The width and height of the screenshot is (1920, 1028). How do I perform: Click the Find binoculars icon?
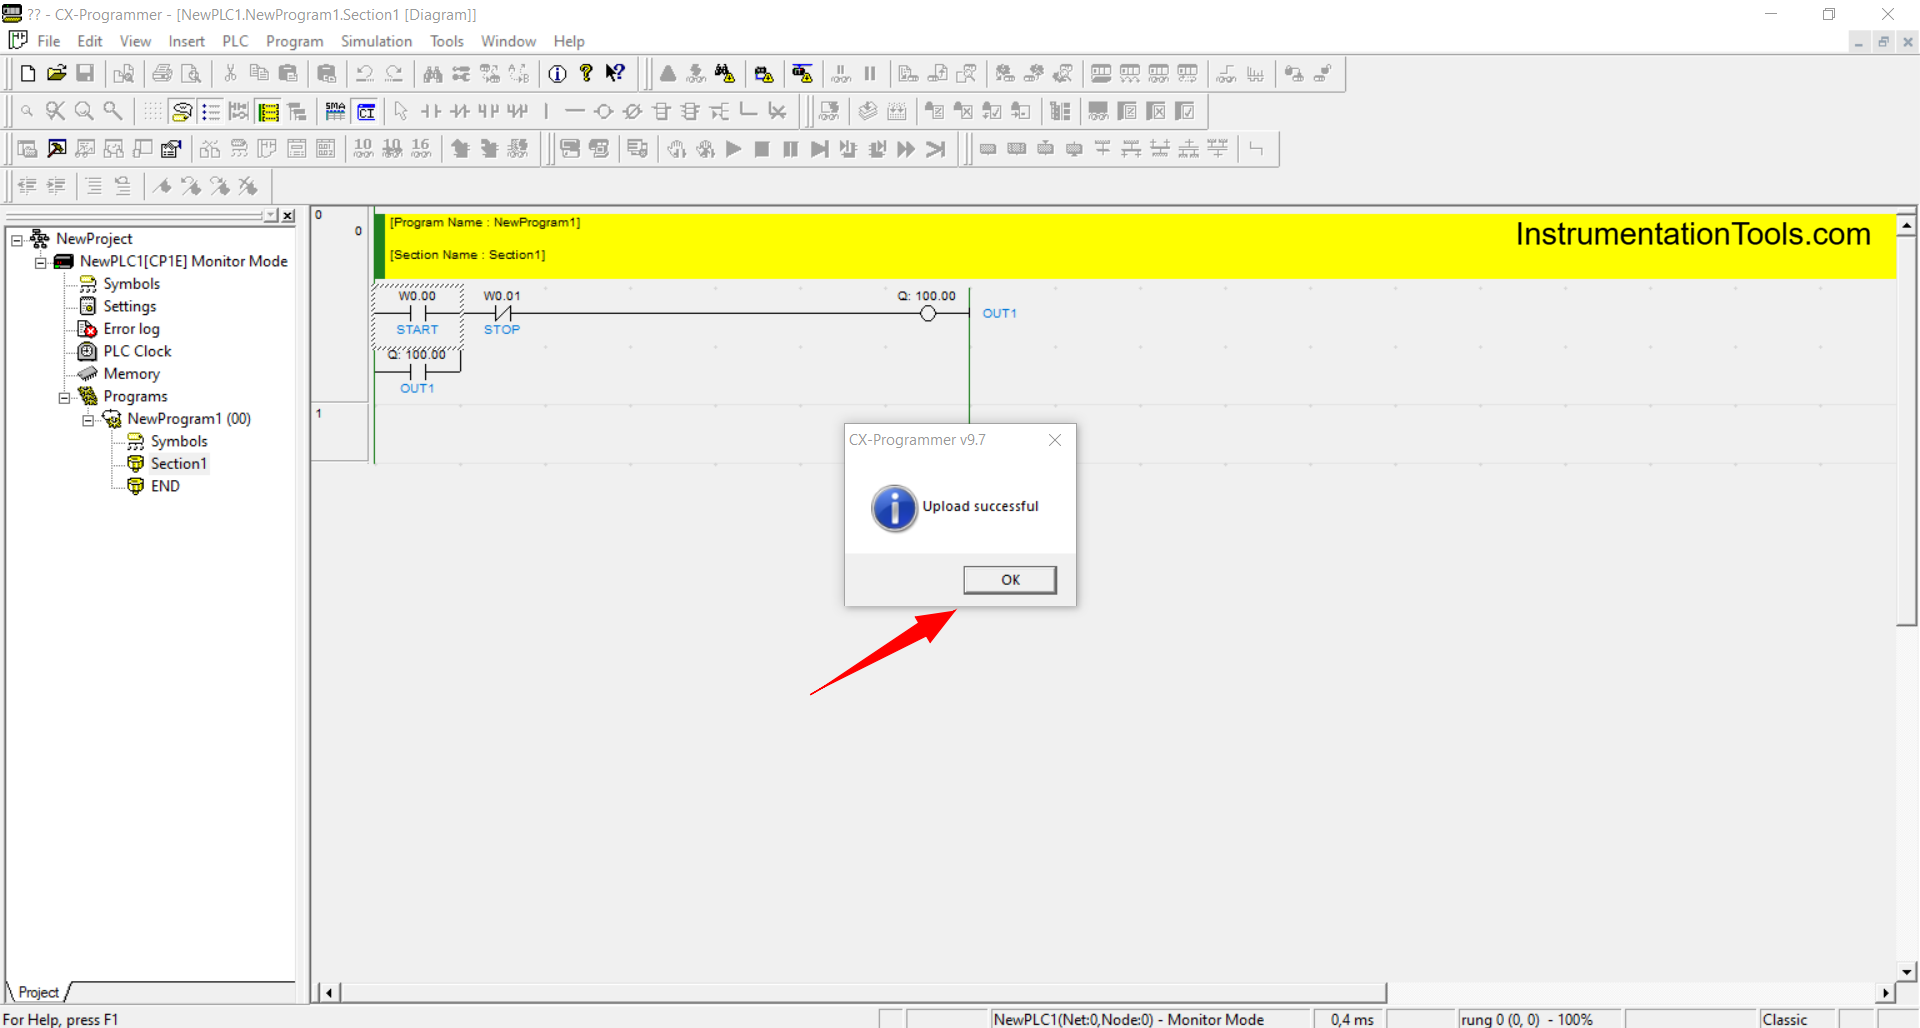pos(432,73)
